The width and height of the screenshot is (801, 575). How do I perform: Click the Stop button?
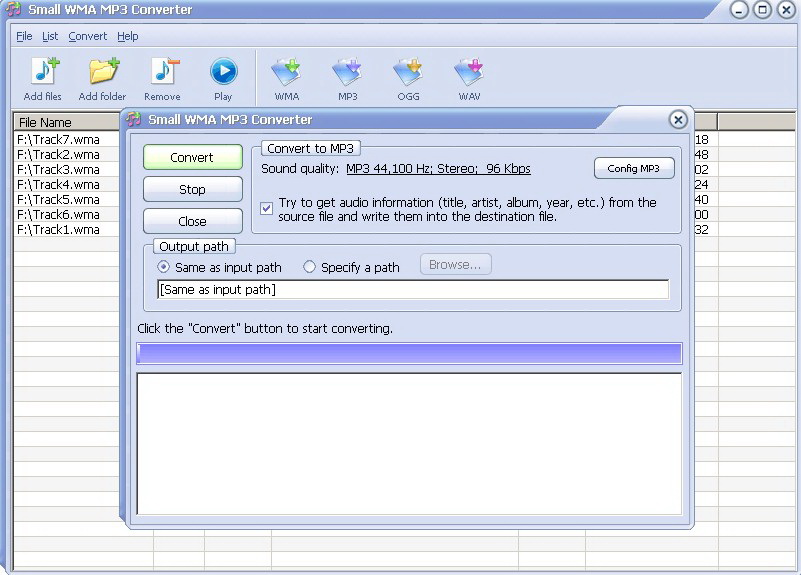point(193,189)
